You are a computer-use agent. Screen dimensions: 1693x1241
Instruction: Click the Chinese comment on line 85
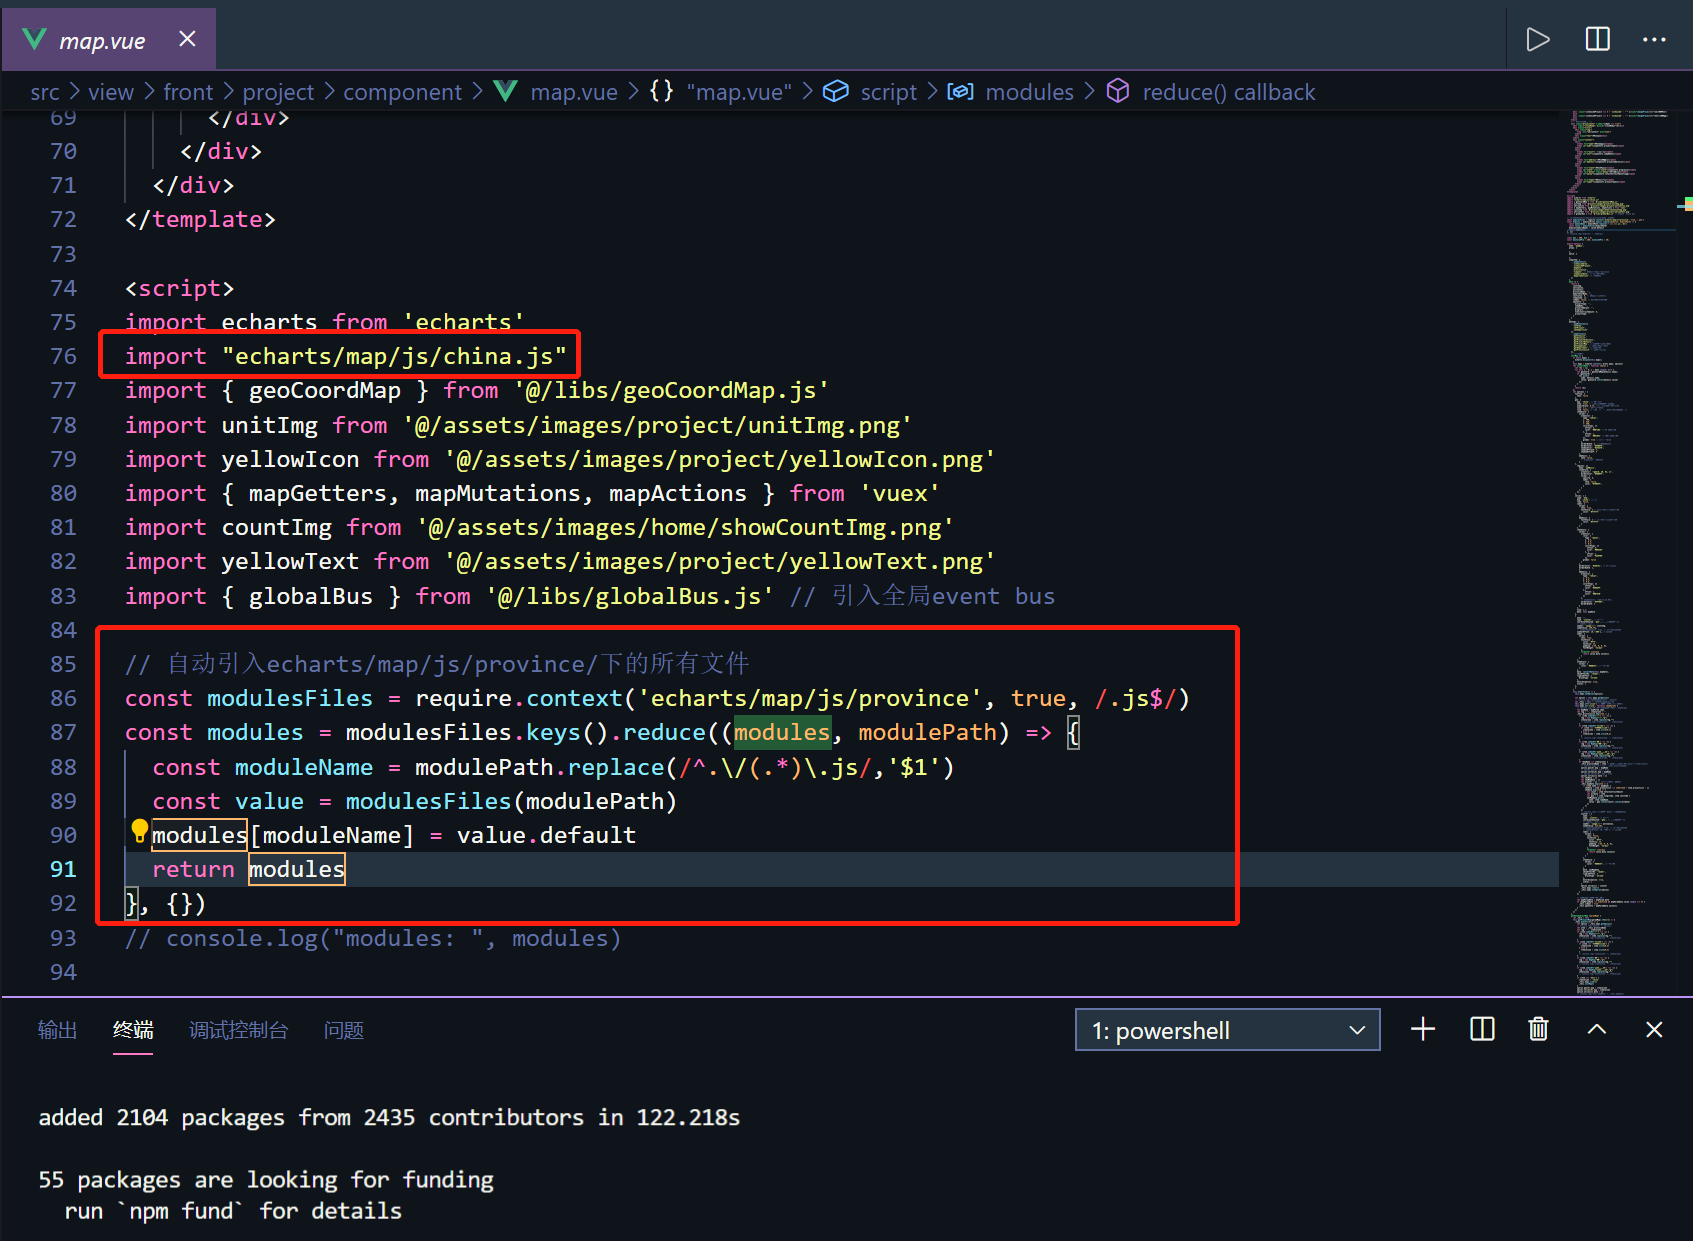(437, 664)
